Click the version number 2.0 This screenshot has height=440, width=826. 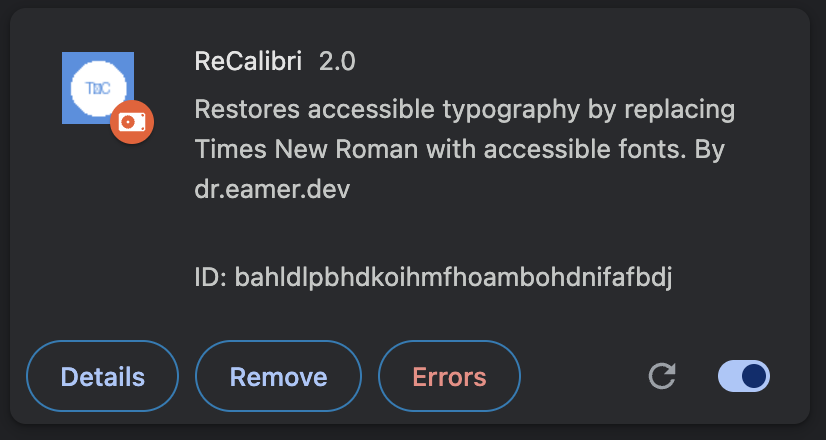(337, 62)
